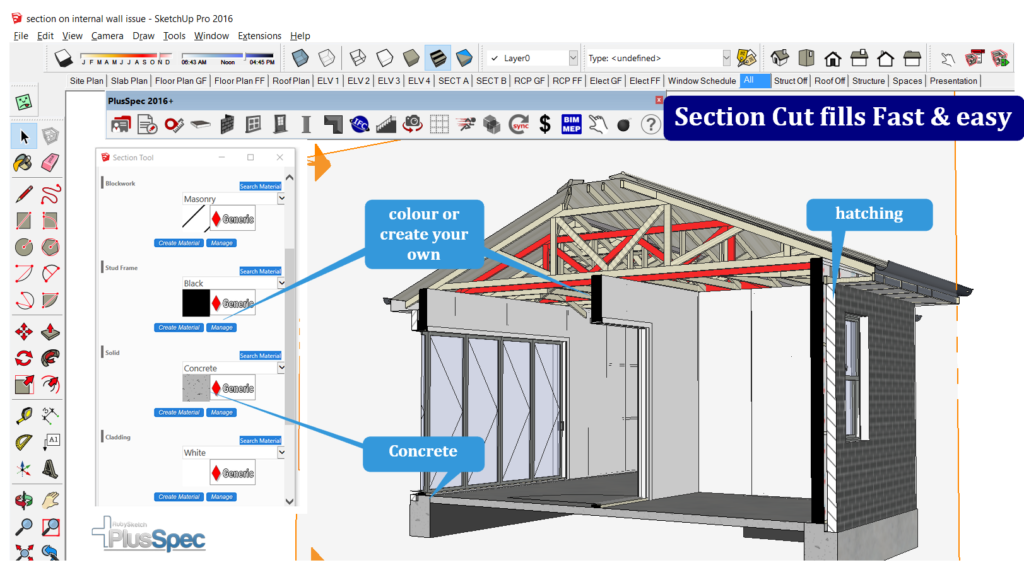Screen dimensions: 1024x570
Task: Expand the White Cladding dropdown
Action: 281,452
